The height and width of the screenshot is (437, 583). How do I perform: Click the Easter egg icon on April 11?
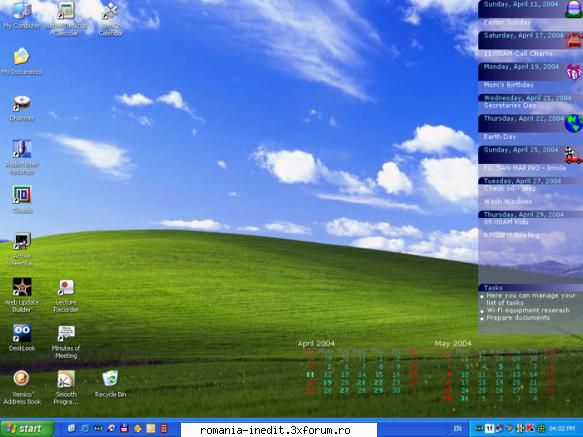(x=573, y=9)
